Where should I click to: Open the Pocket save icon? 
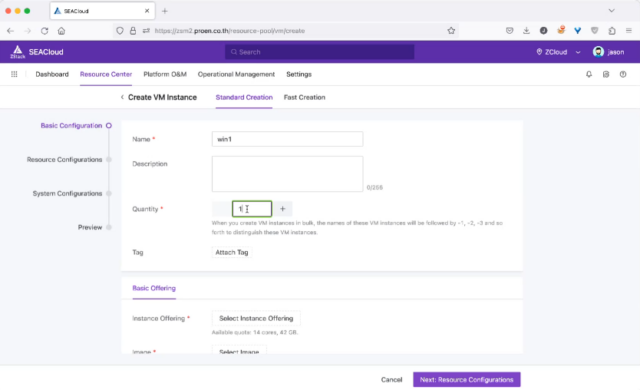(509, 31)
